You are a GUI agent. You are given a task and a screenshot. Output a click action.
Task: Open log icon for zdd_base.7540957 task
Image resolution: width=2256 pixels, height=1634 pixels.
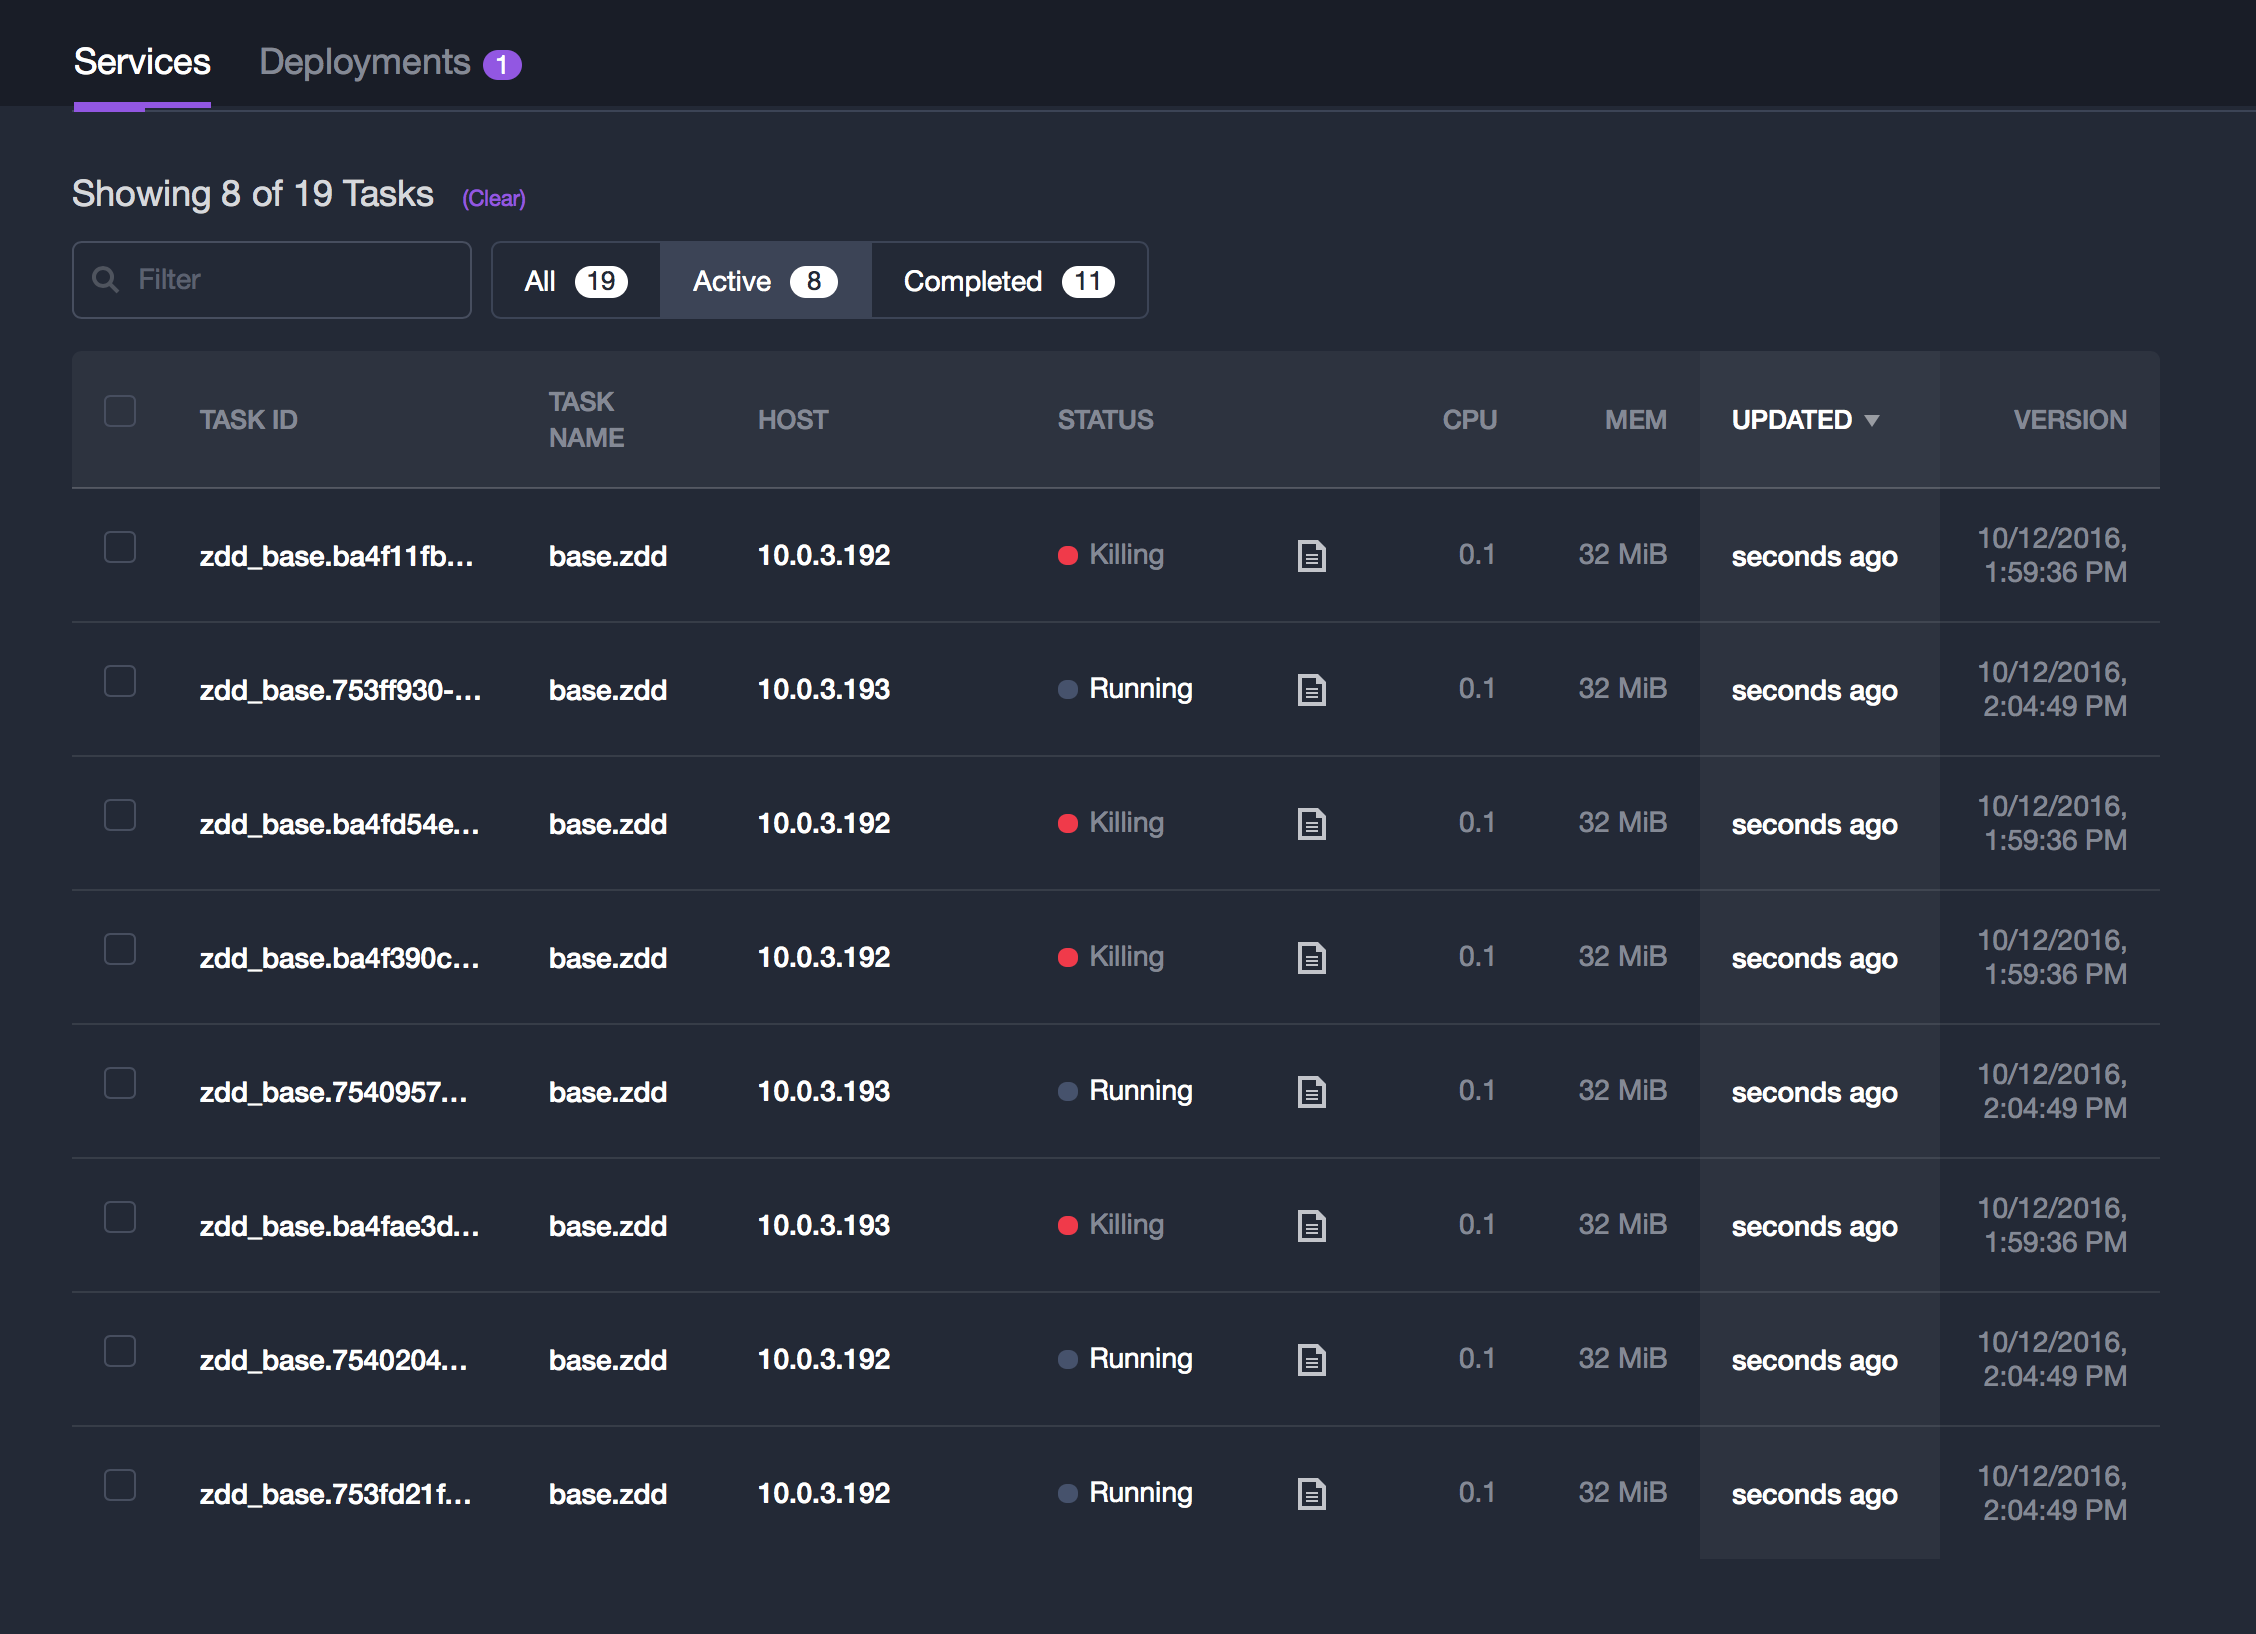click(x=1311, y=1091)
